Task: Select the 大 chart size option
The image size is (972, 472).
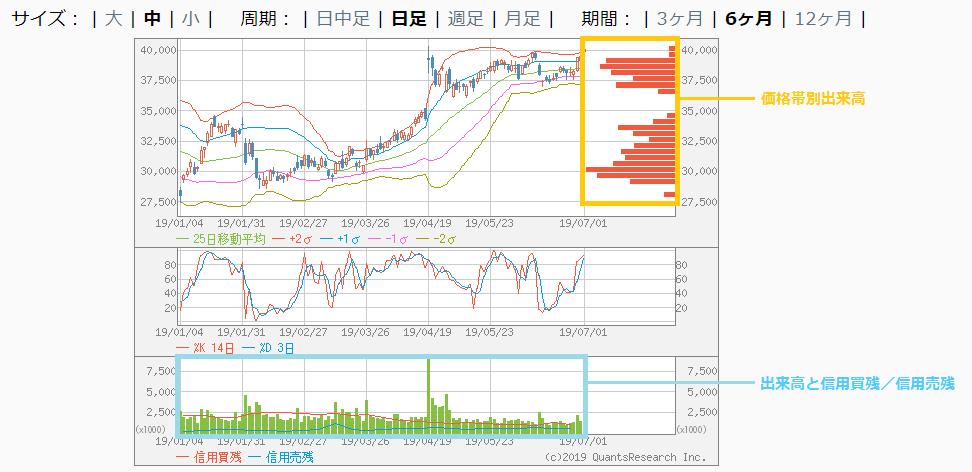Action: pos(115,19)
